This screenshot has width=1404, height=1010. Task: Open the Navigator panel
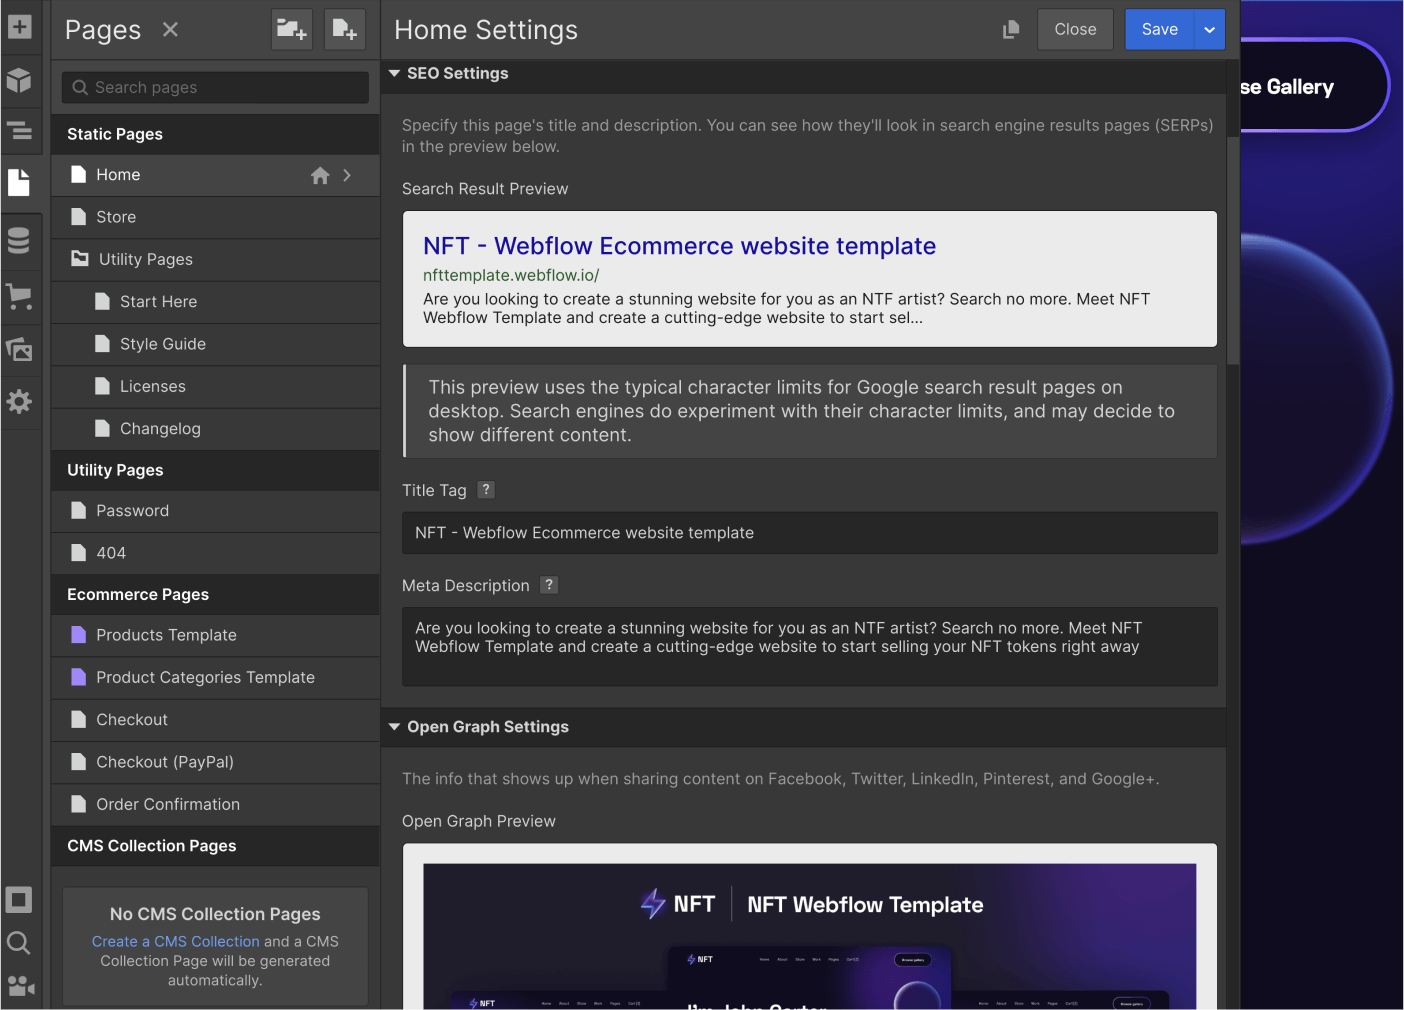pyautogui.click(x=19, y=131)
